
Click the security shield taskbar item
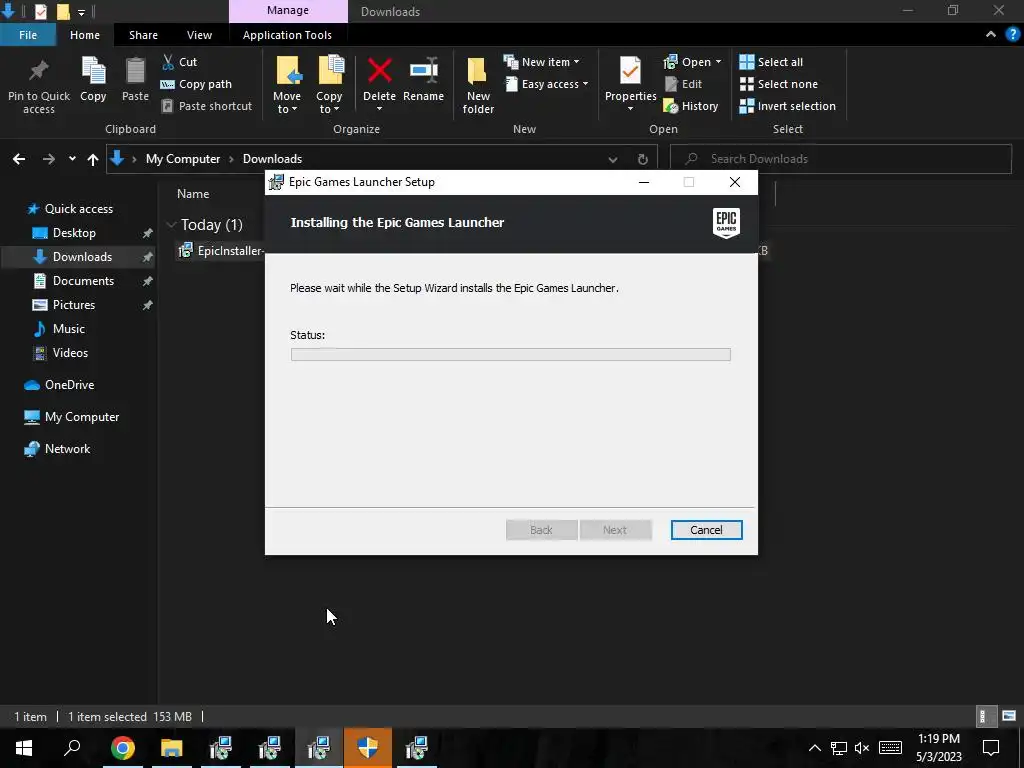point(368,748)
